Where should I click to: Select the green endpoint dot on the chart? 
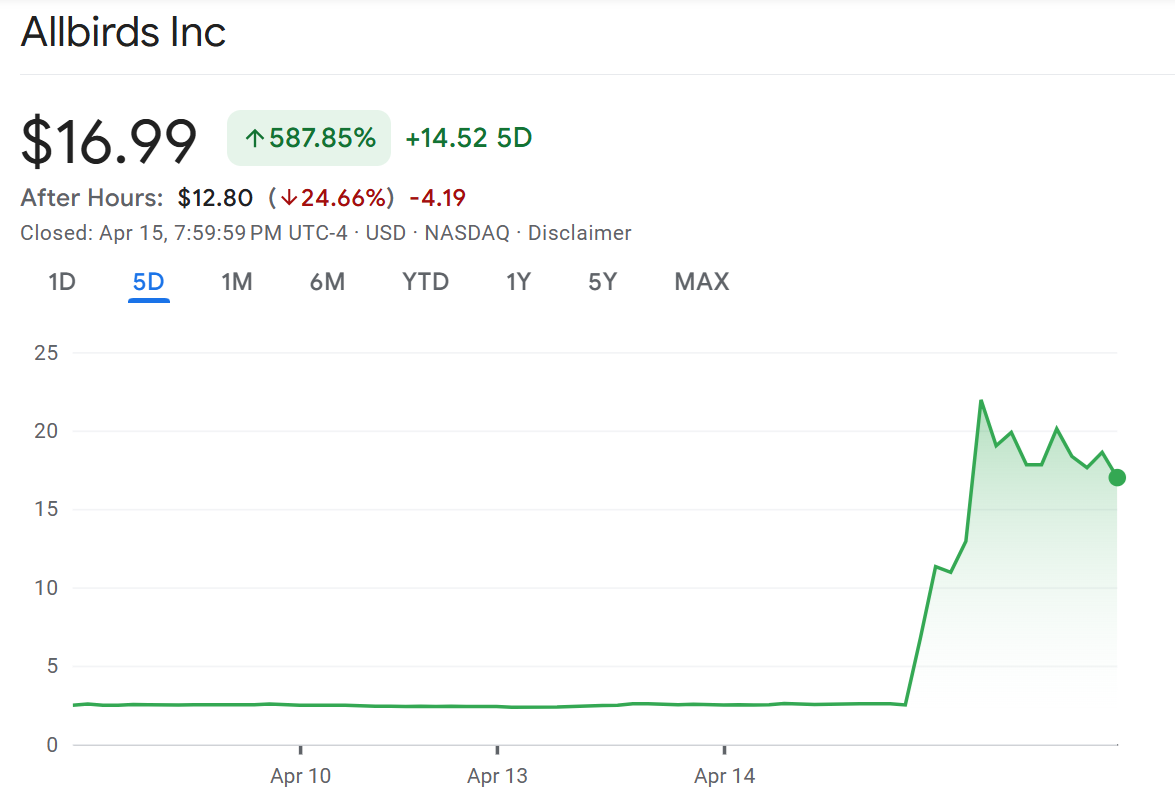[1116, 478]
